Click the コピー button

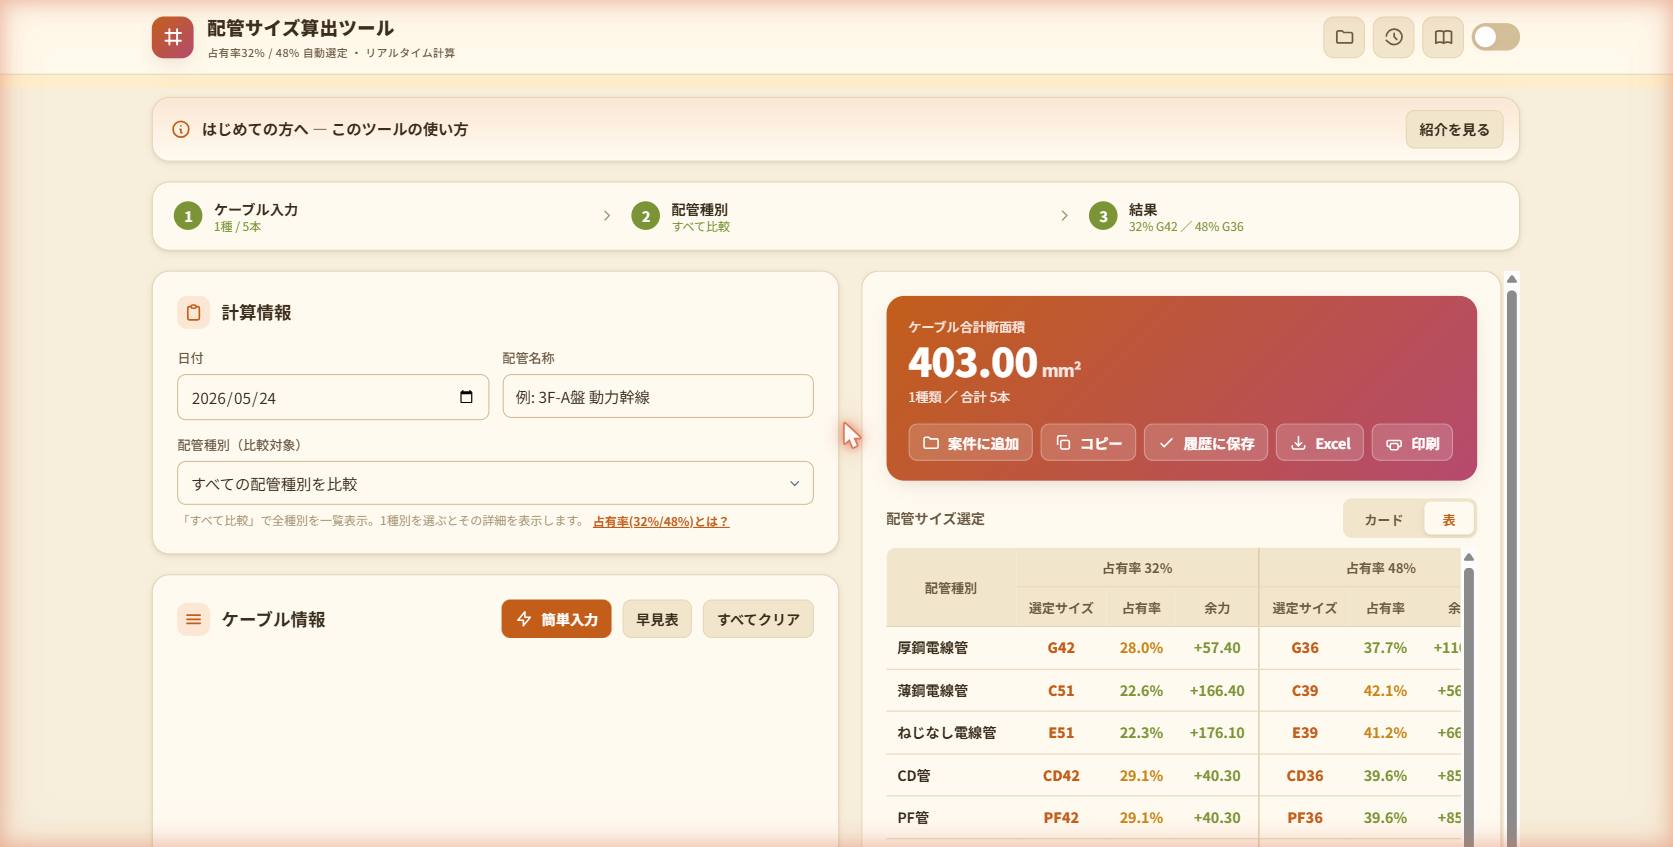1088,443
